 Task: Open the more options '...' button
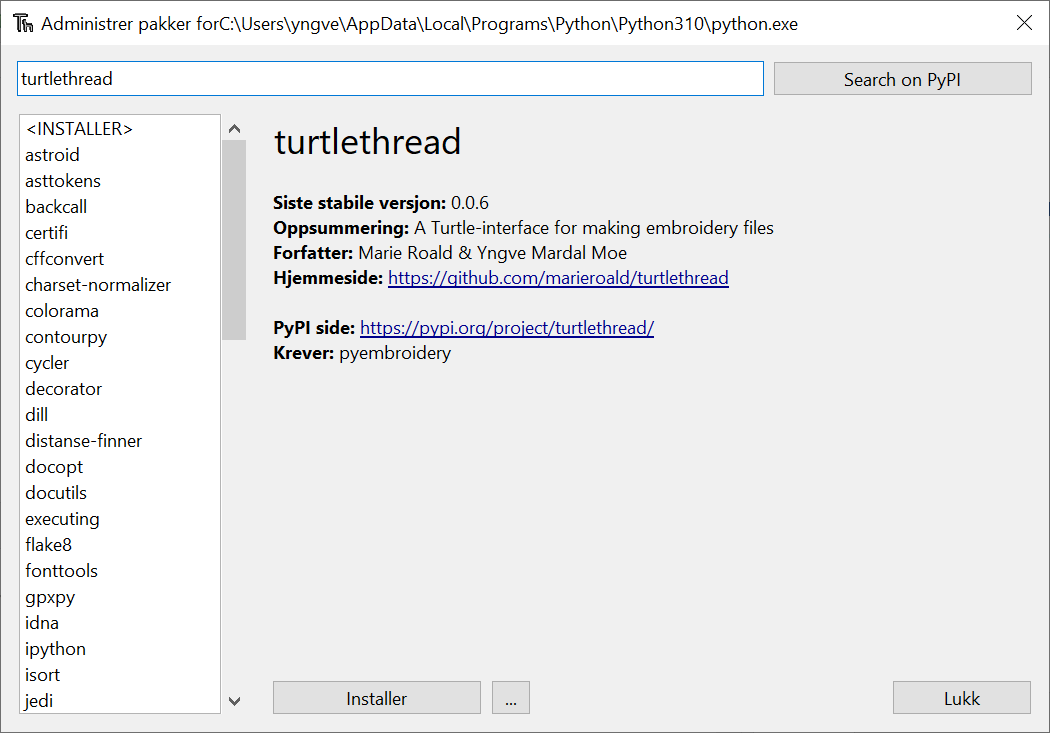pos(511,698)
